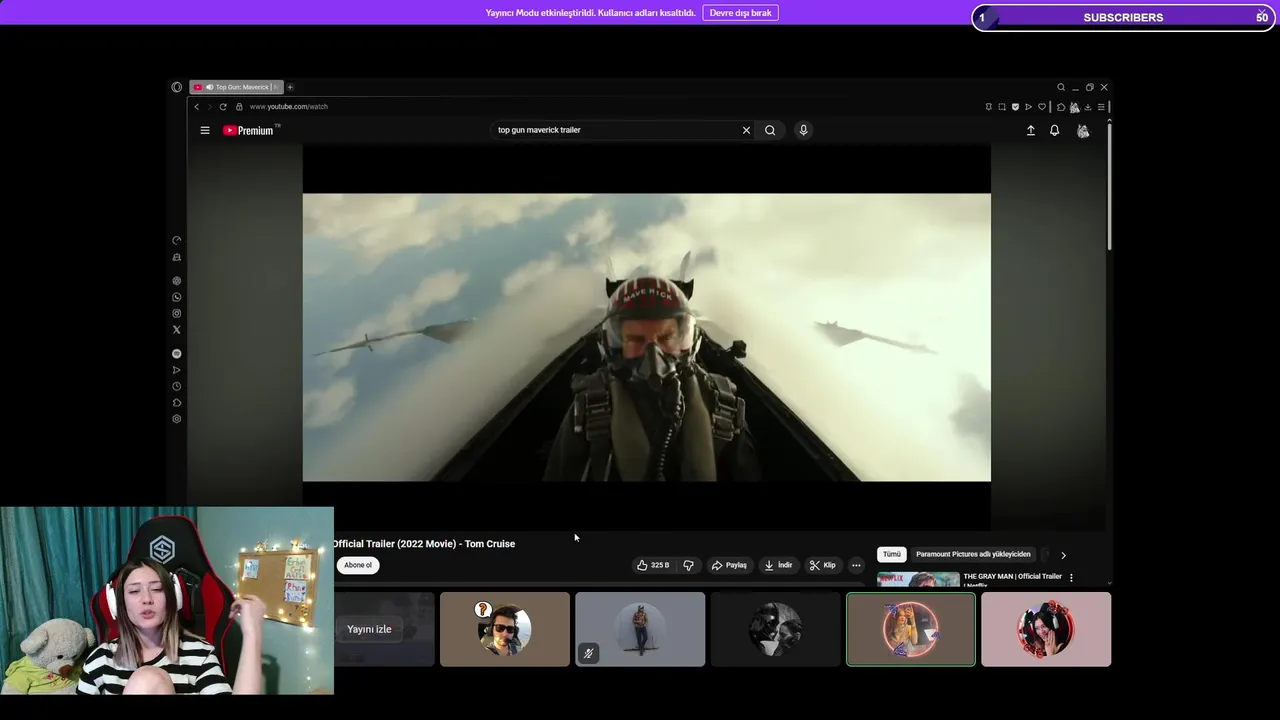Open ad blocker shield in address bar

[x=1015, y=107]
